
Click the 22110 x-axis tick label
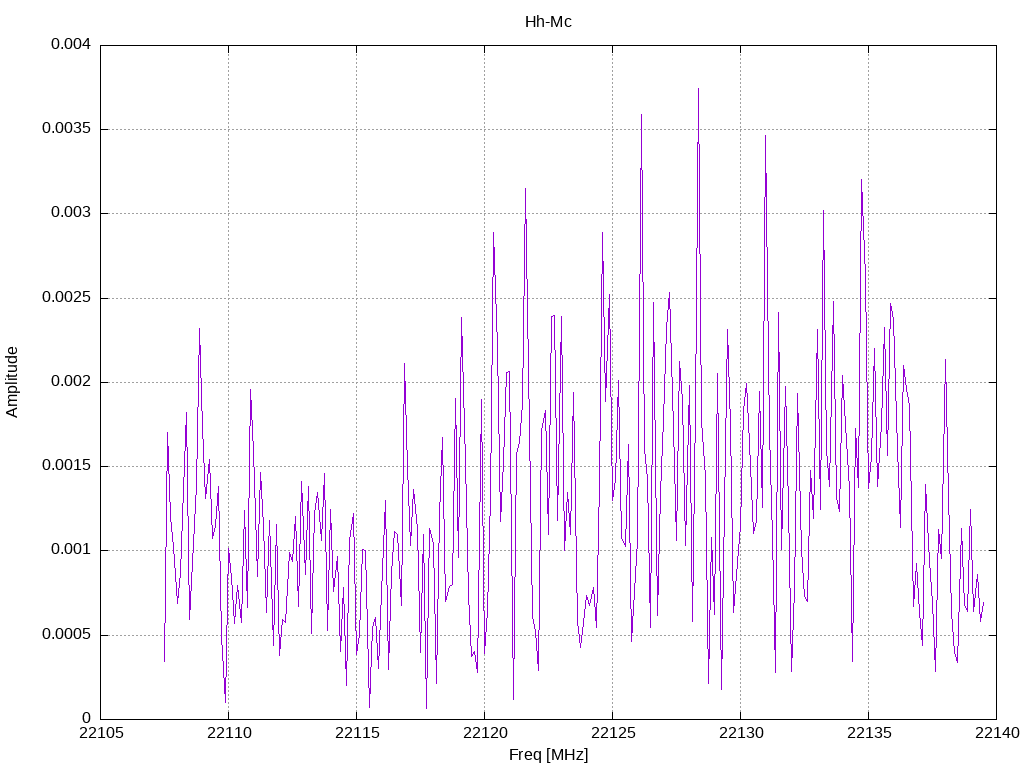tap(229, 733)
